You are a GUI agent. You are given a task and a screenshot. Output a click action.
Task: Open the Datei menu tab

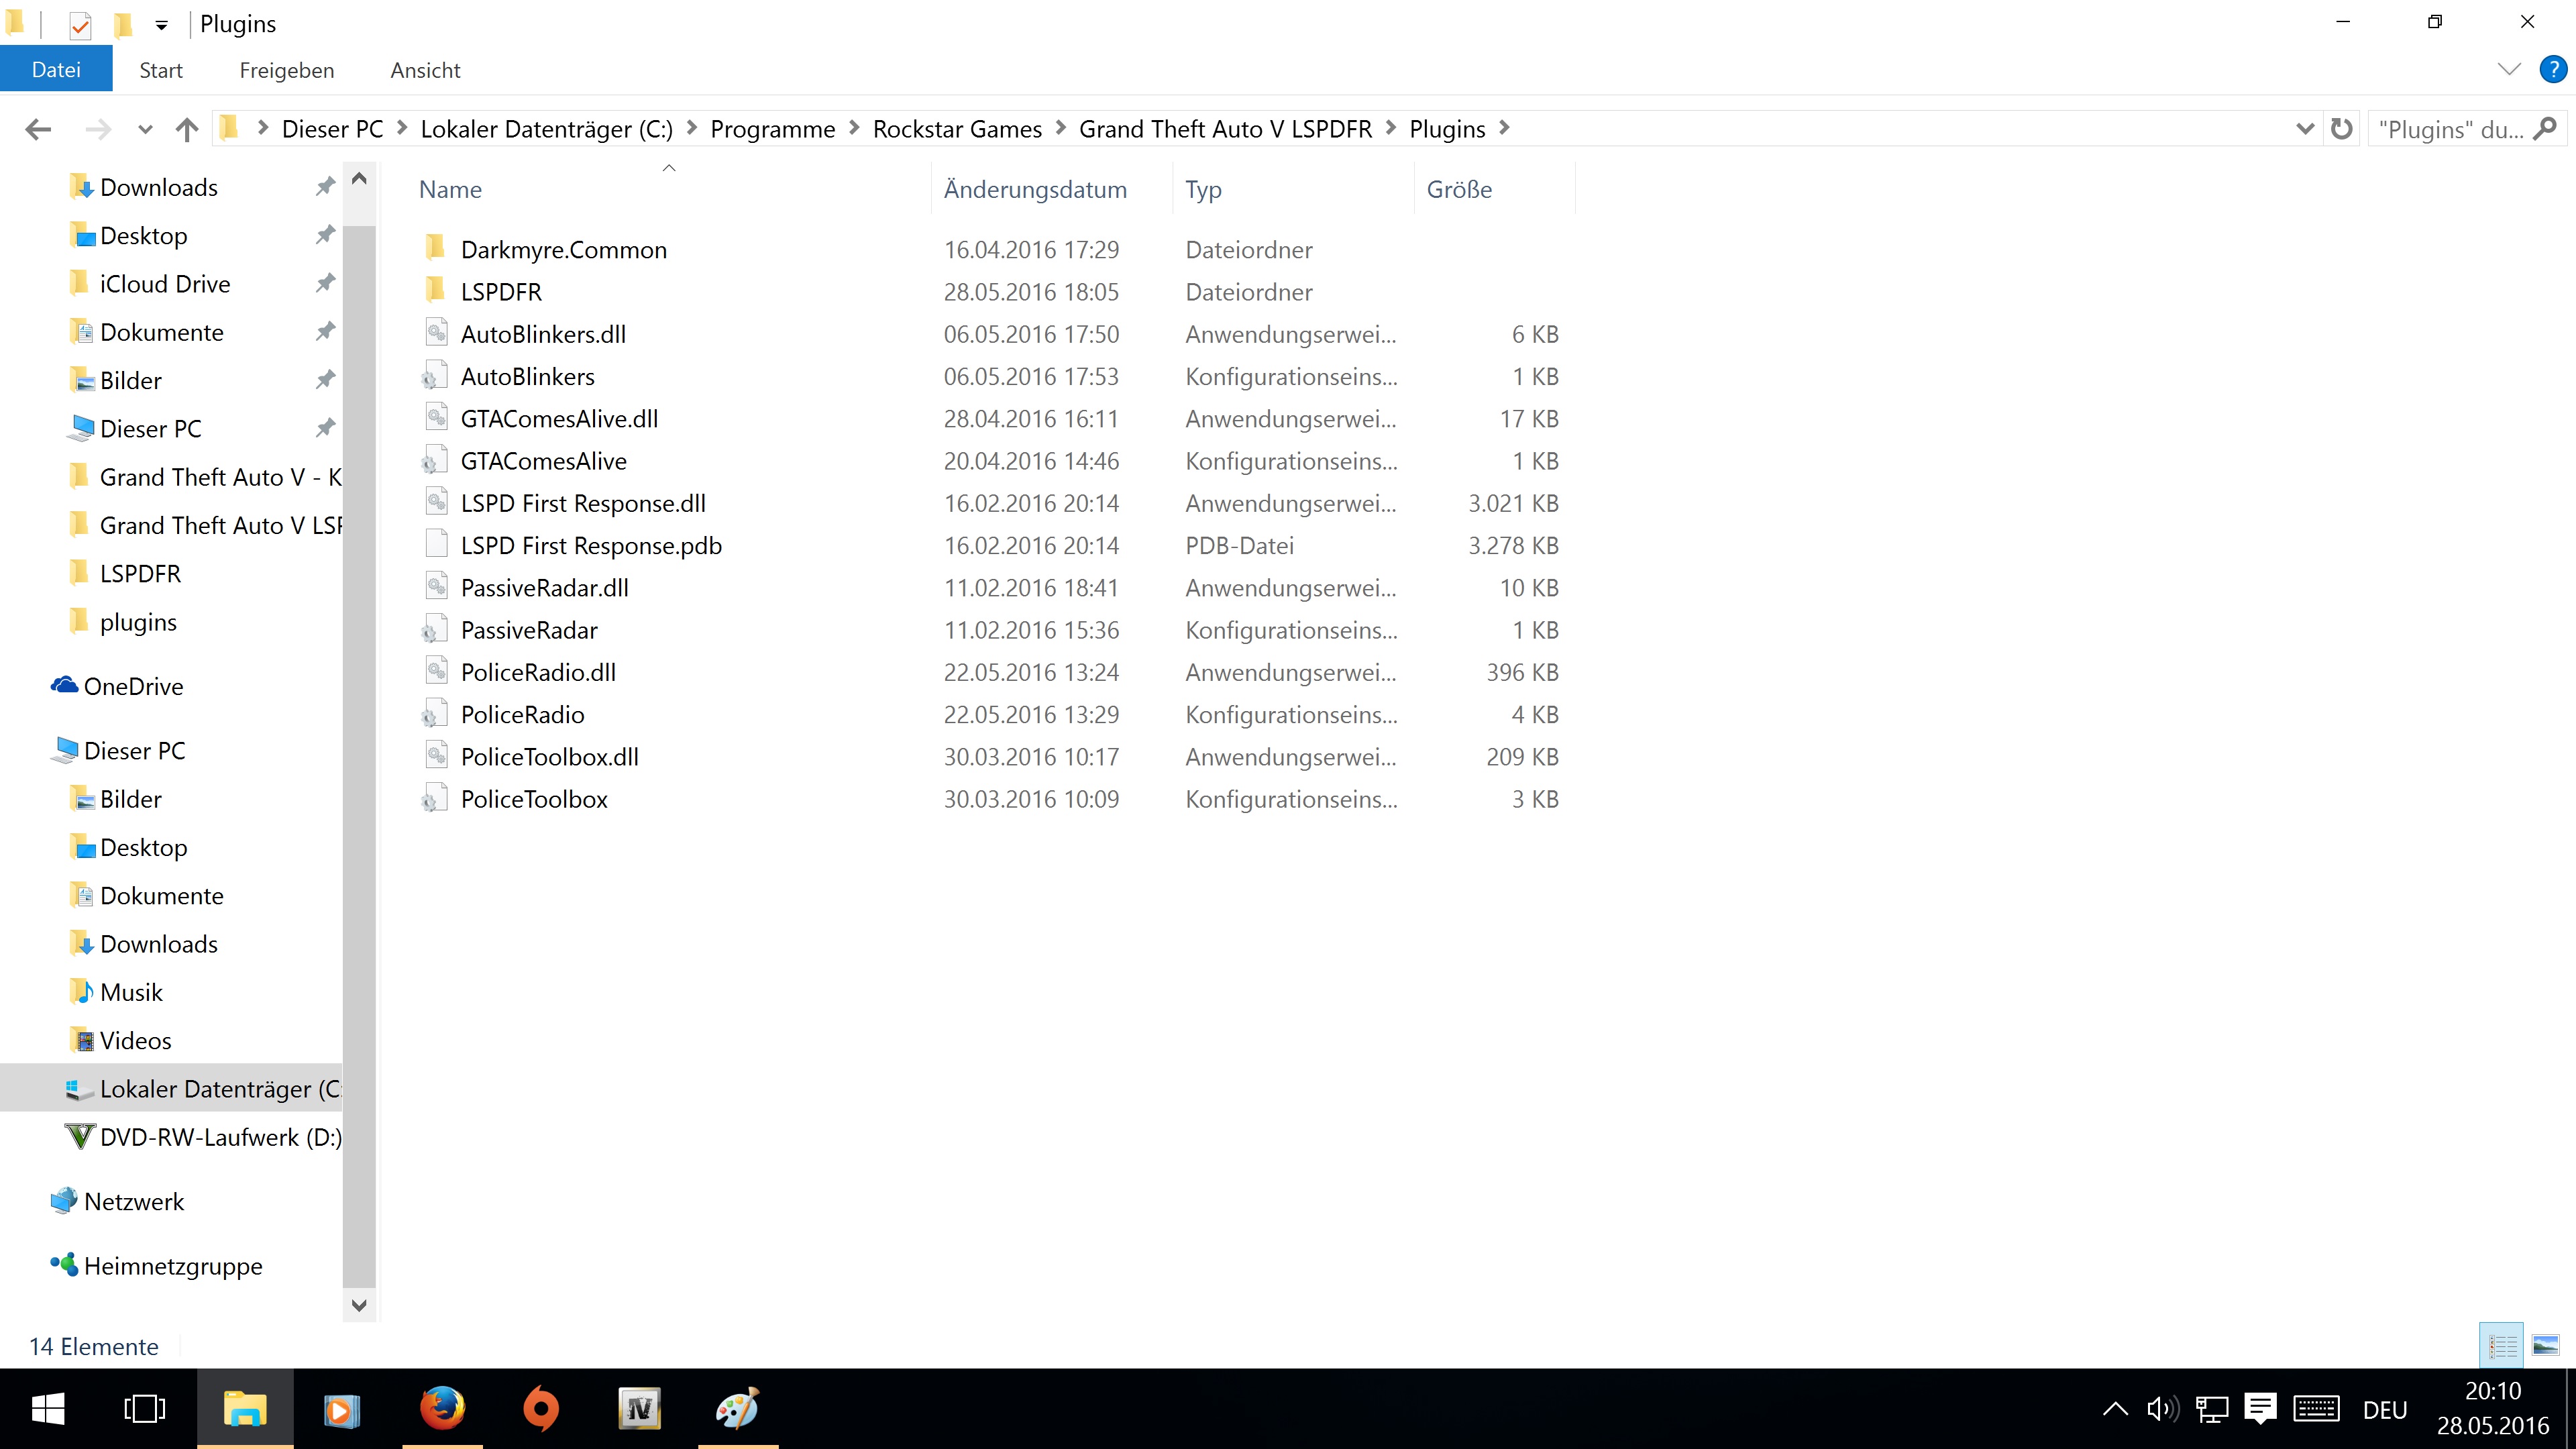(x=56, y=70)
